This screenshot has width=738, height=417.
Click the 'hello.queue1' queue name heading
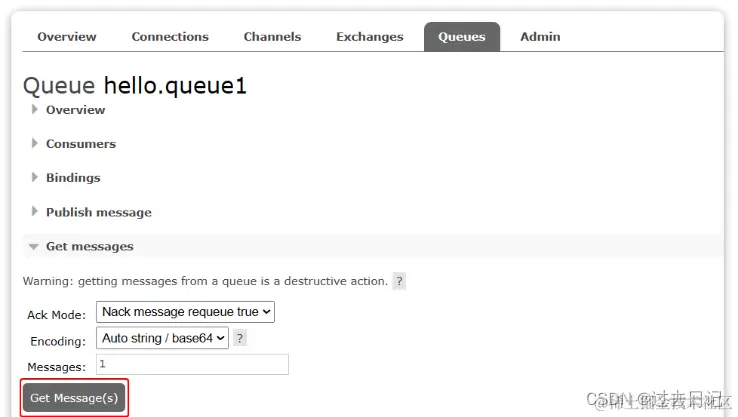(x=175, y=86)
